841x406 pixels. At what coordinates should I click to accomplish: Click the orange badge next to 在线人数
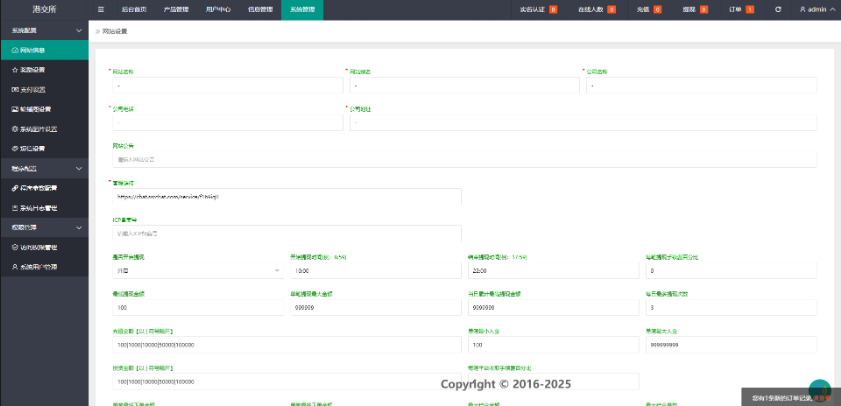pos(611,10)
